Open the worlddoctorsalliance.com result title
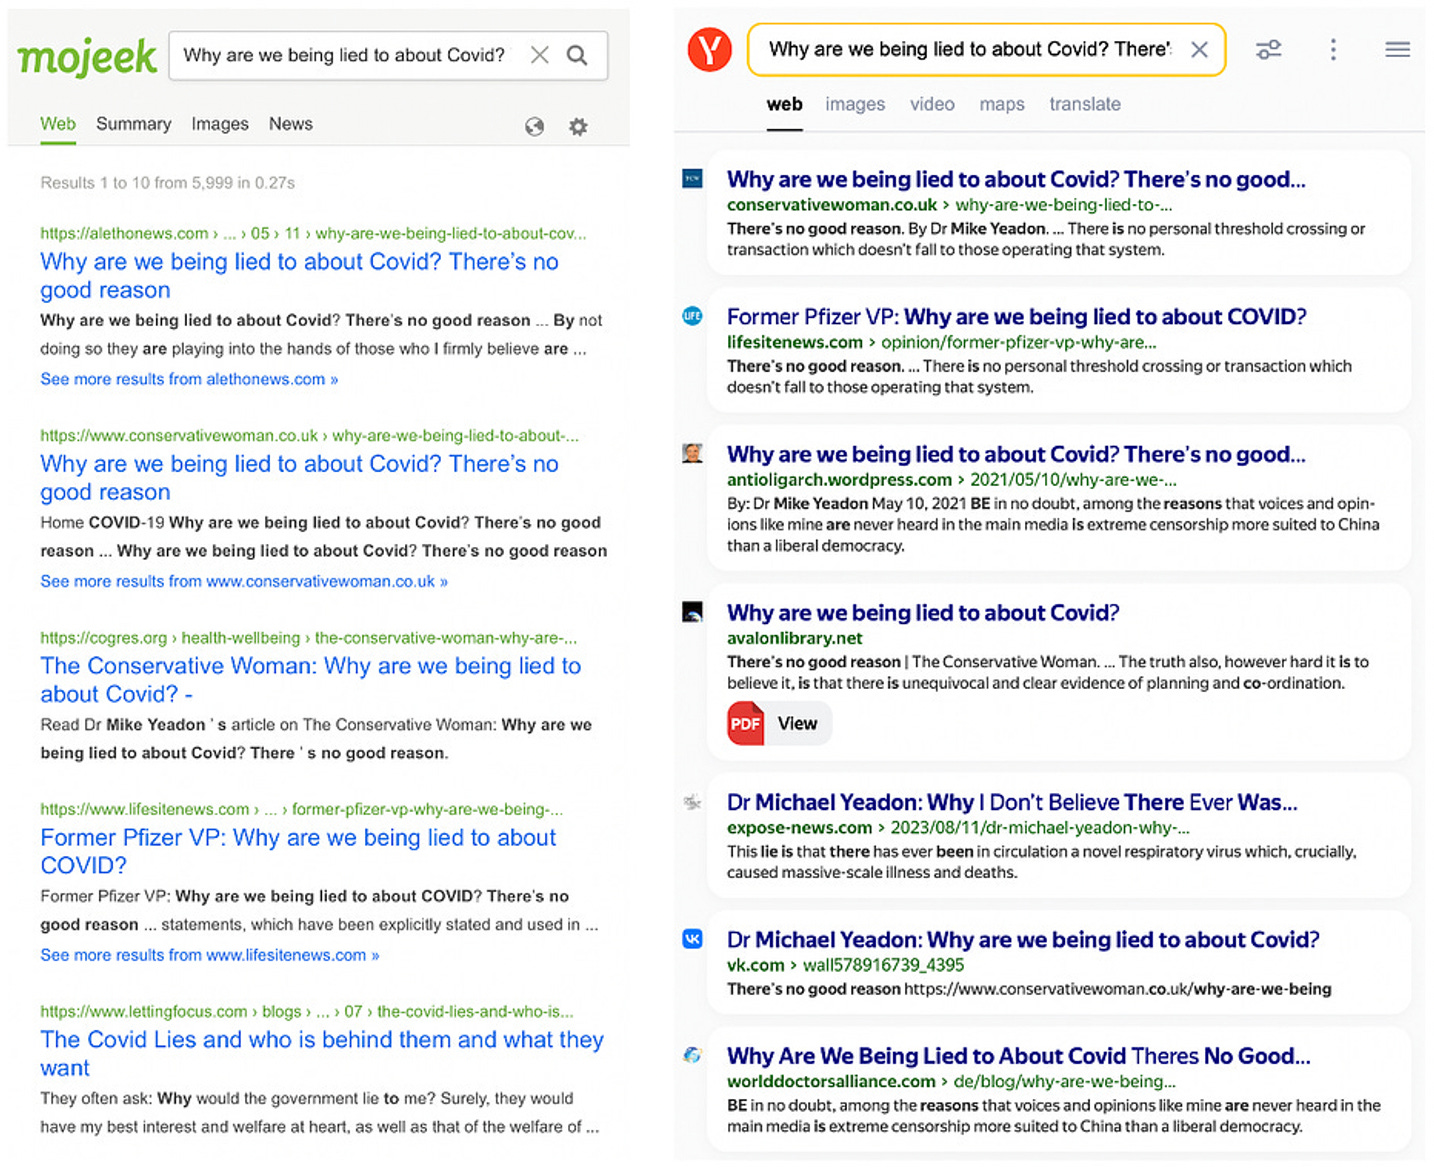1434x1170 pixels. (1018, 1055)
